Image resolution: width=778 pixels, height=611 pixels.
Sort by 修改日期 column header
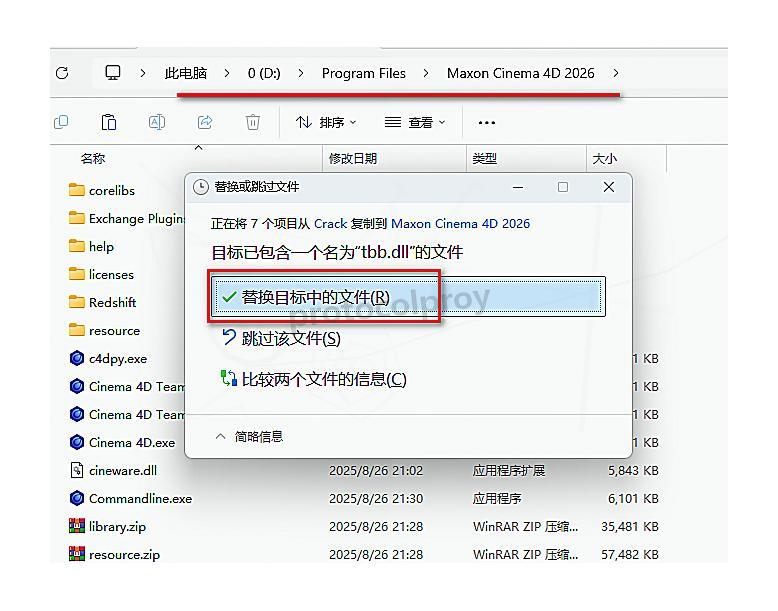click(353, 159)
